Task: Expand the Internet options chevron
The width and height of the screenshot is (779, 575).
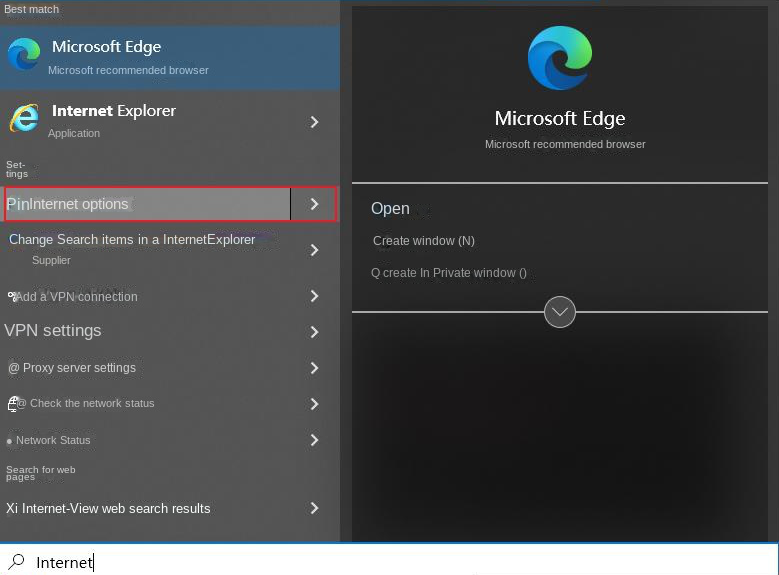Action: [x=314, y=204]
